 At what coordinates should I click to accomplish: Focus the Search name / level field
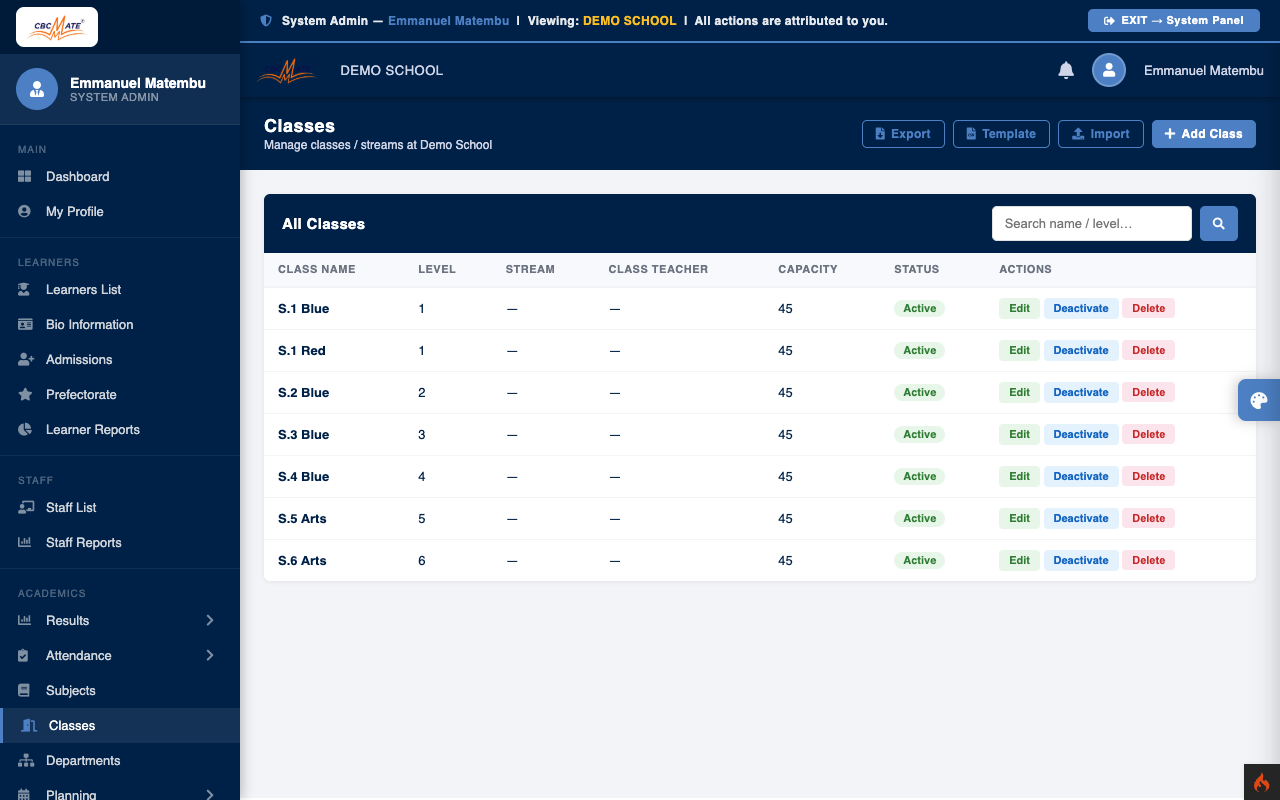pos(1092,224)
